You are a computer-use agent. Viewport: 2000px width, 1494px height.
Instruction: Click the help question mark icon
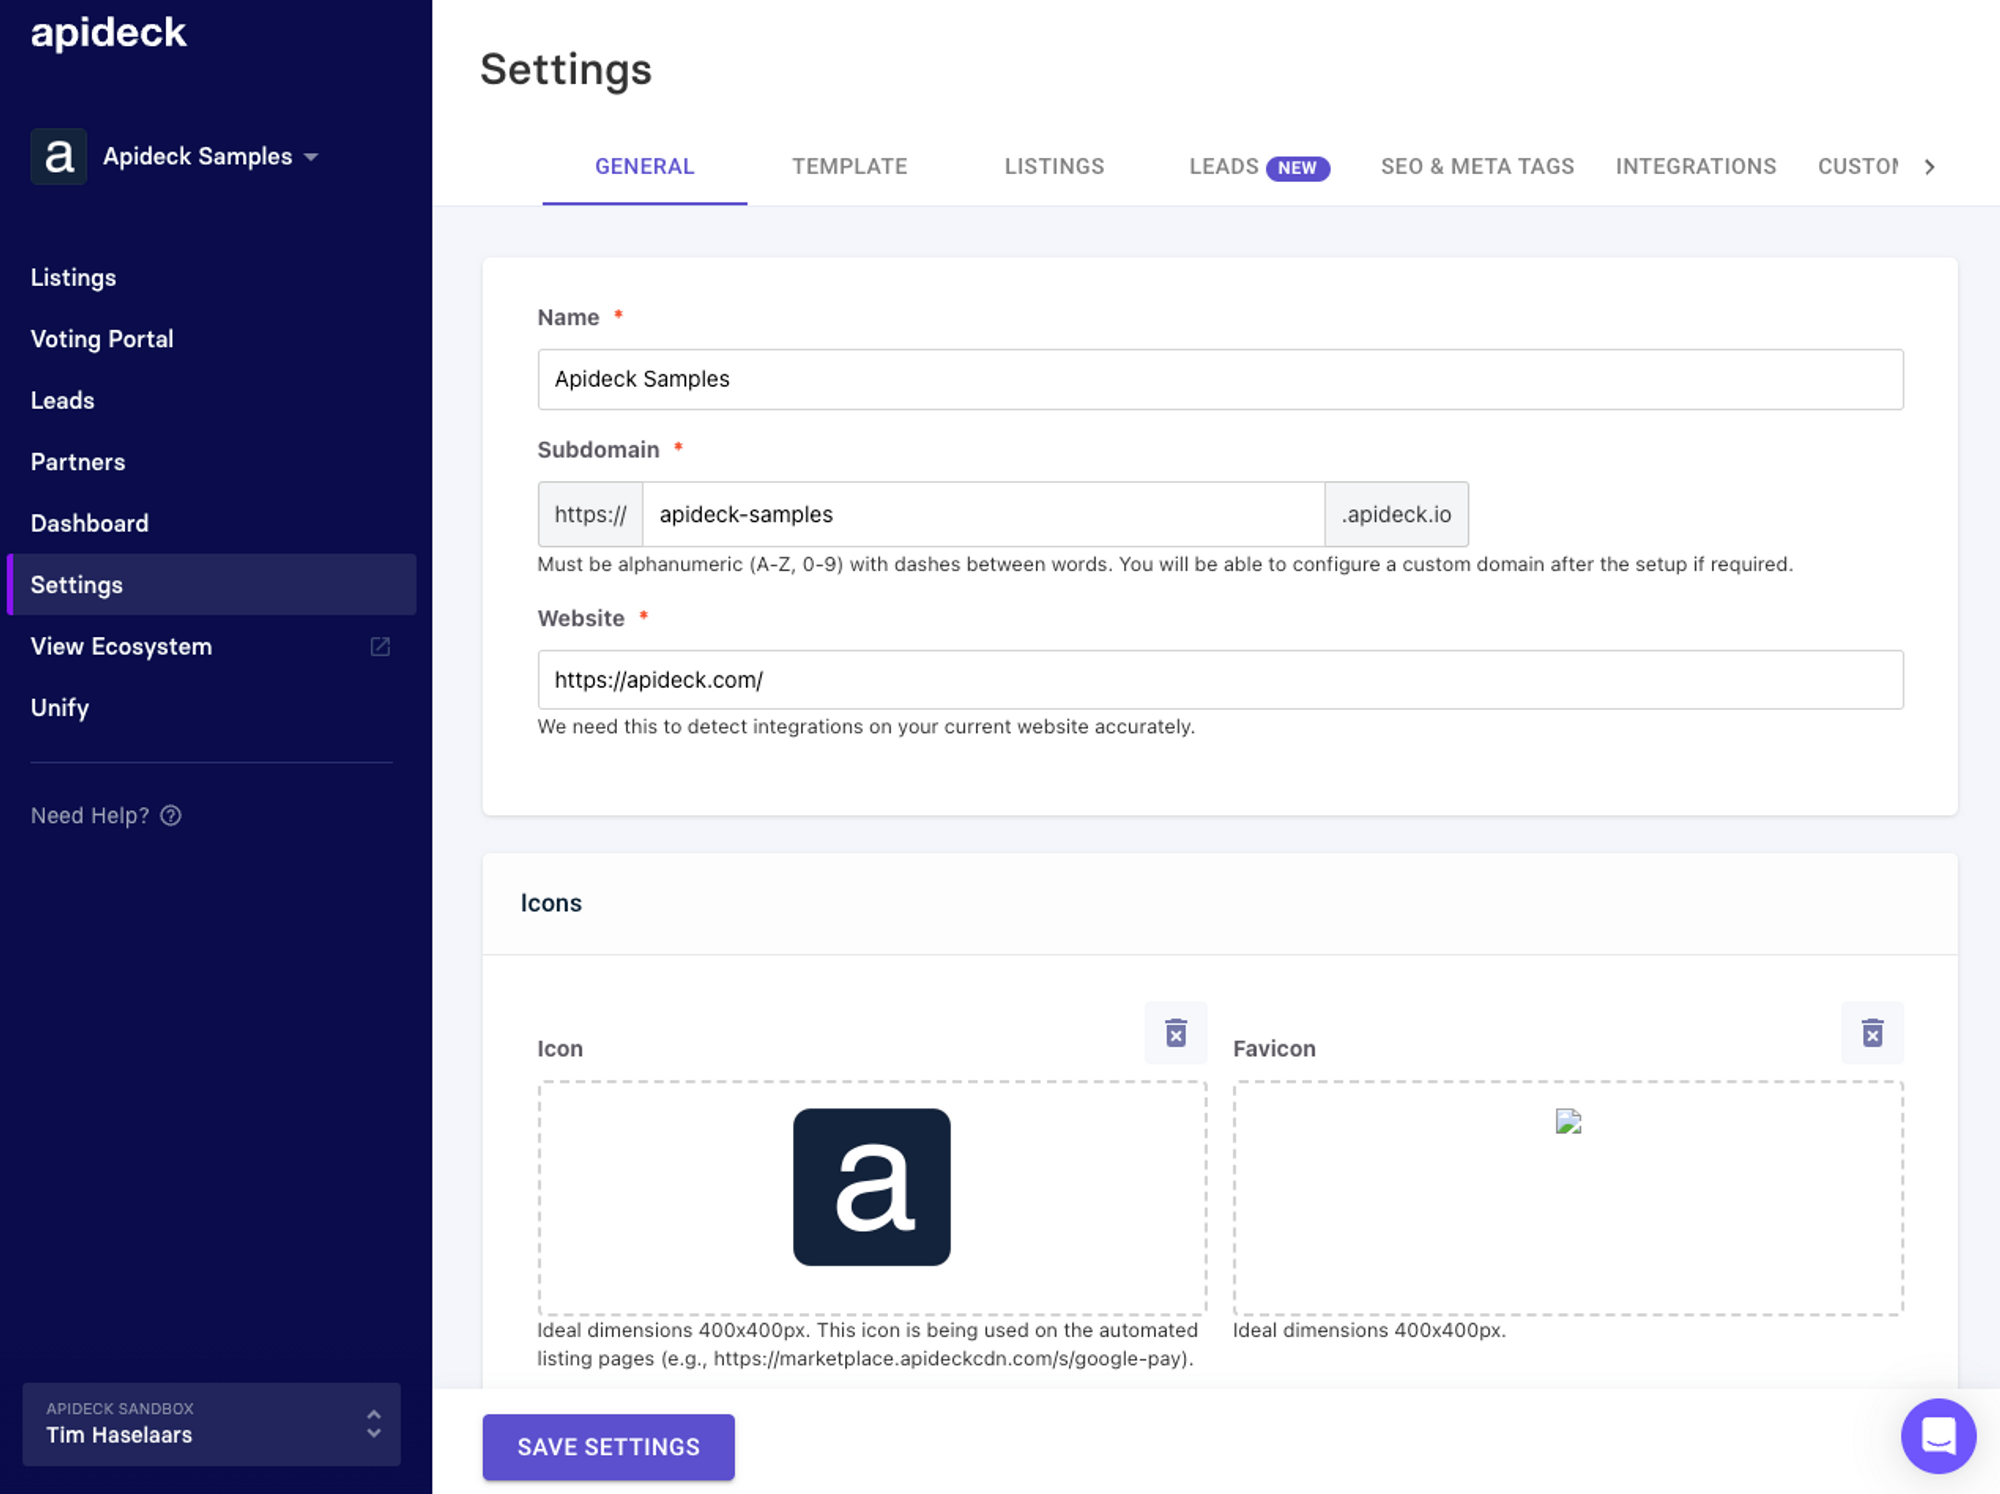click(x=171, y=815)
